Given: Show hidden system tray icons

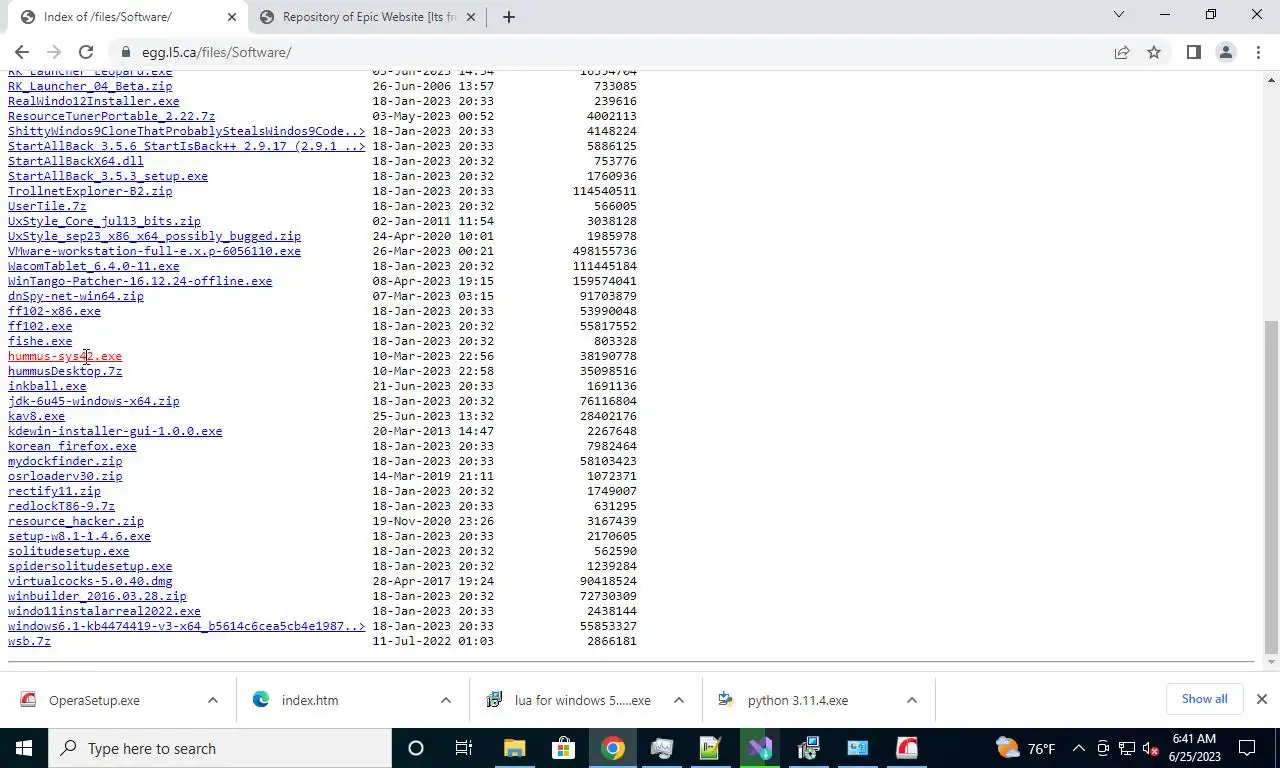Looking at the screenshot, I should (1078, 748).
